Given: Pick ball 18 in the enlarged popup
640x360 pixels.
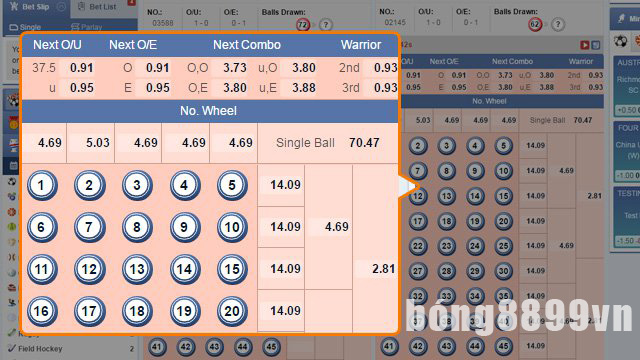Looking at the screenshot, I should point(137,311).
